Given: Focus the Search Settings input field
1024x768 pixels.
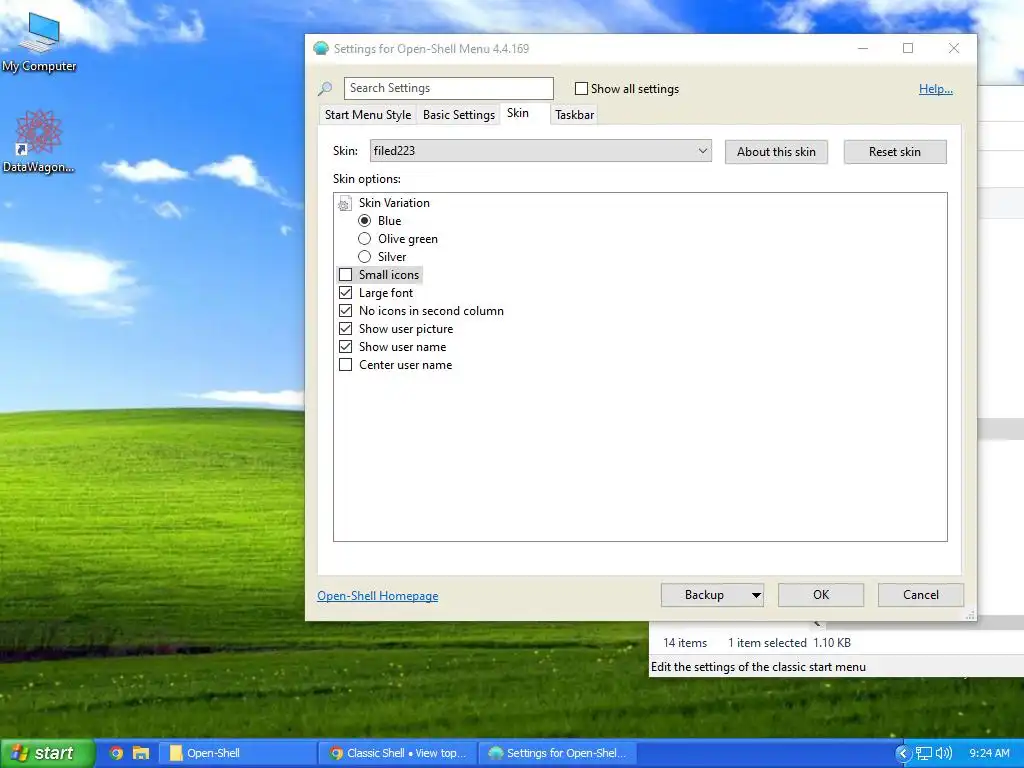Looking at the screenshot, I should click(x=449, y=88).
